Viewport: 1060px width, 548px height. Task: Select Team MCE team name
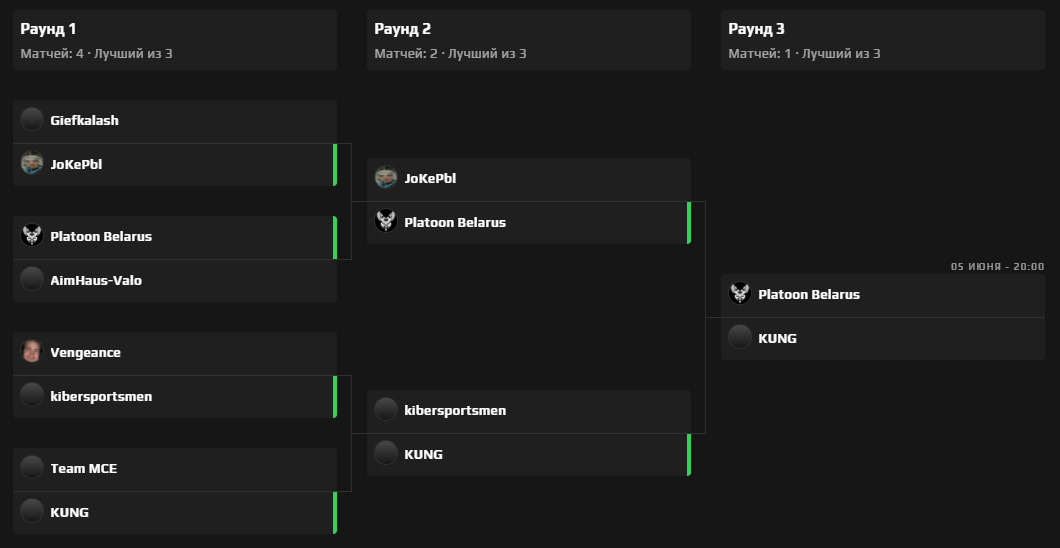pyautogui.click(x=83, y=468)
